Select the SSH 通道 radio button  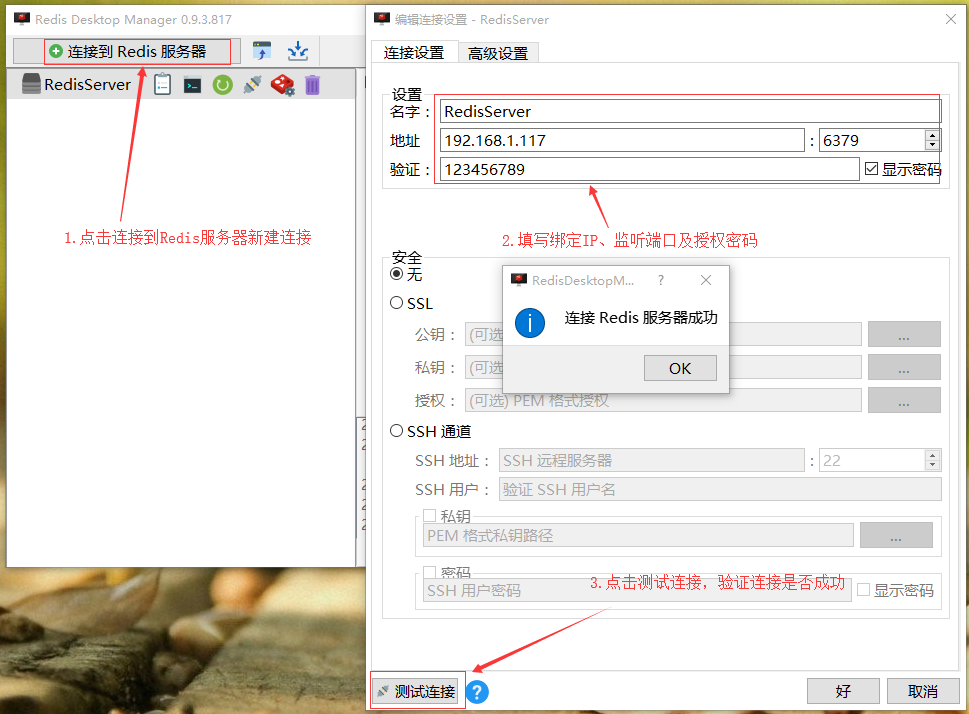pos(397,431)
